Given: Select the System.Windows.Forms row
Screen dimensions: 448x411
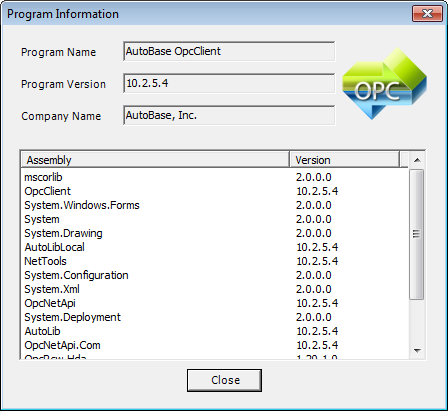Looking at the screenshot, I should coord(214,205).
